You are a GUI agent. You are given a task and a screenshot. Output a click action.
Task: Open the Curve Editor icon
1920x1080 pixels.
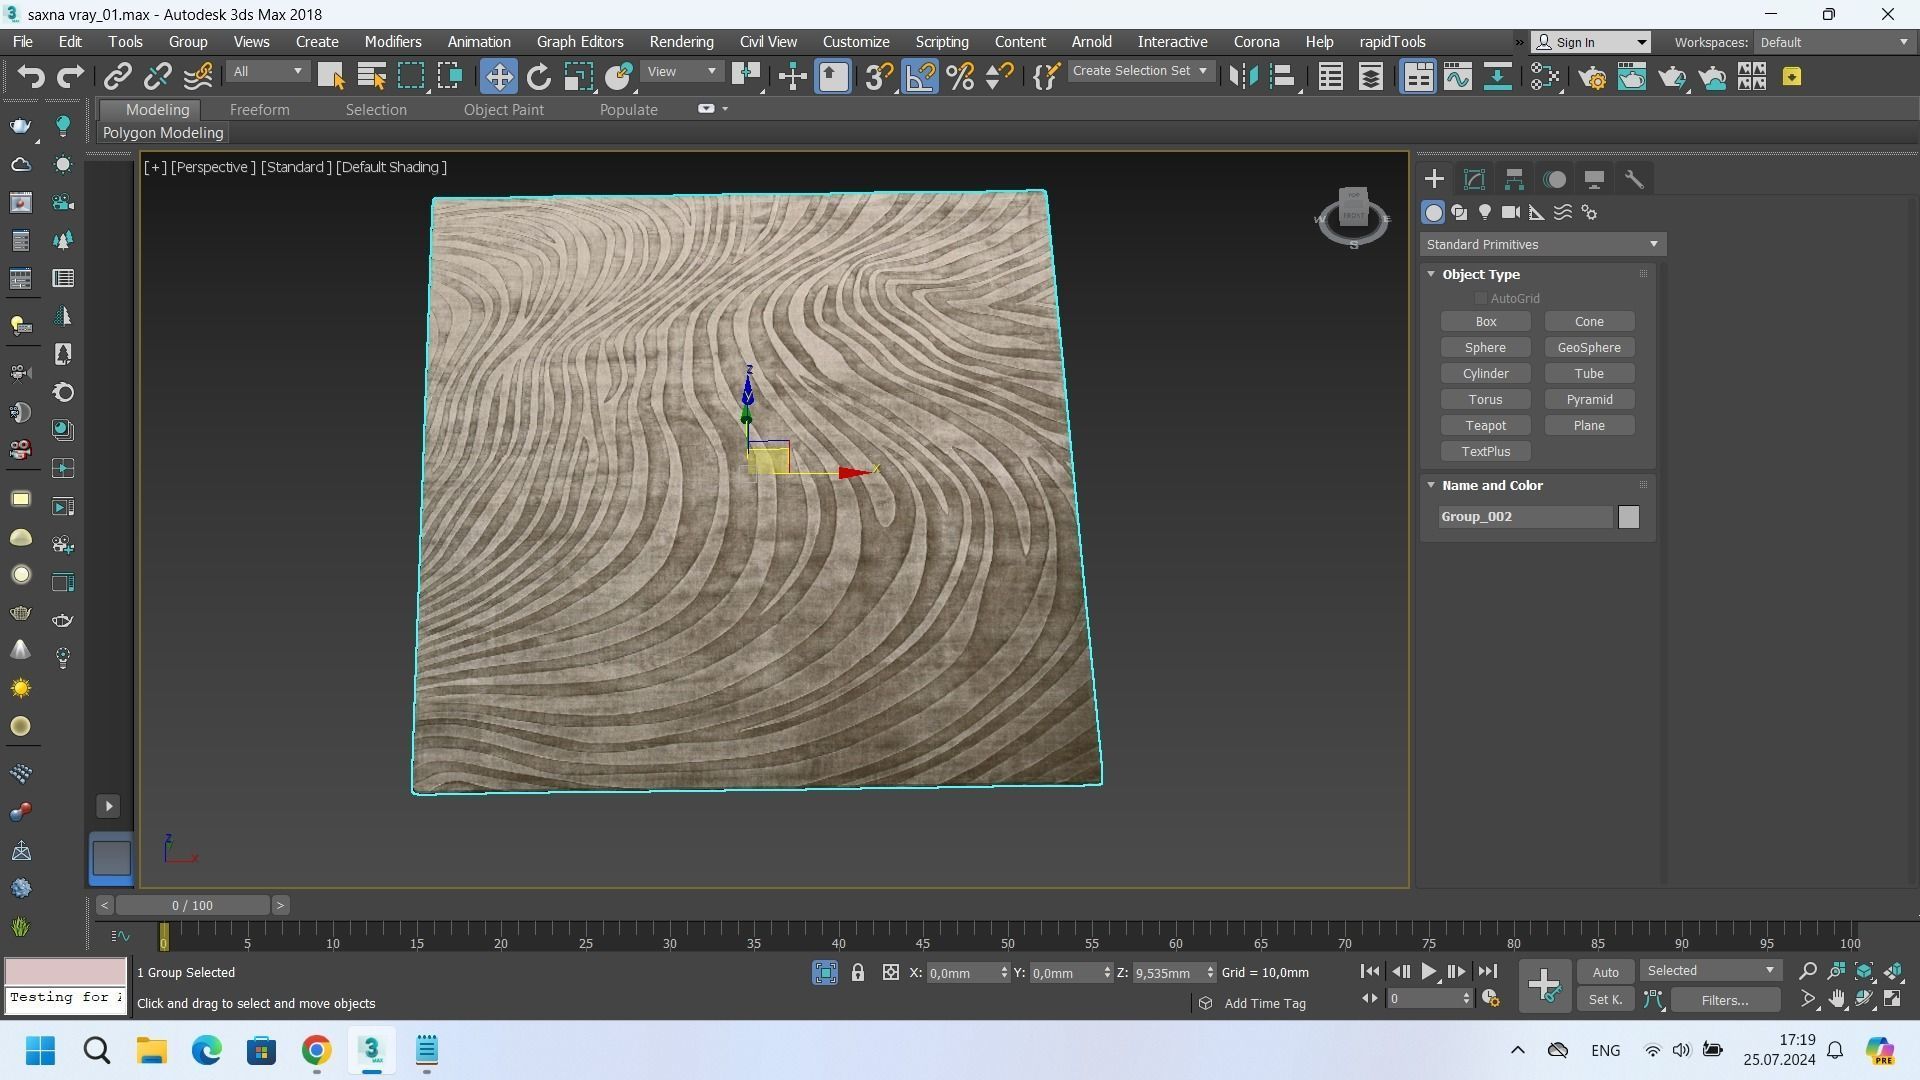click(1457, 77)
